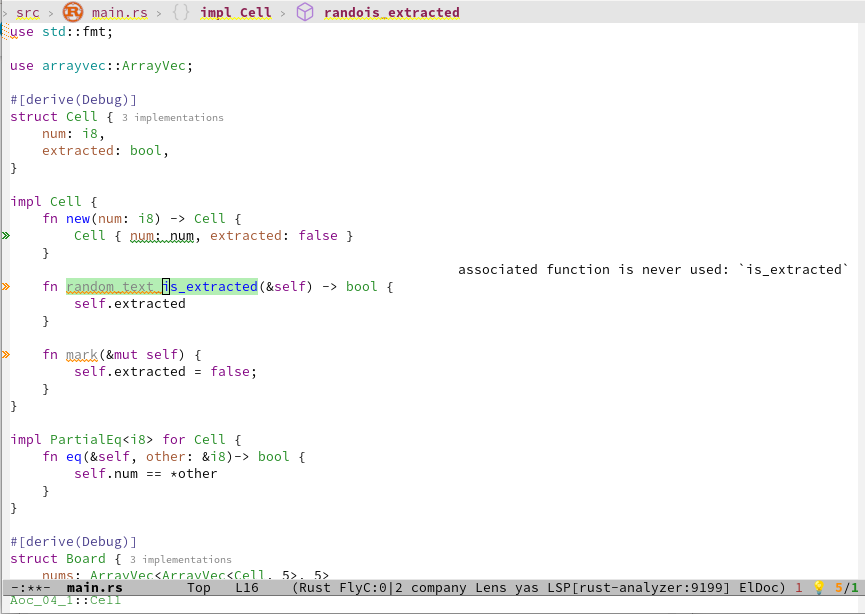
Task: Click the '-> bool' return type of is_extracted
Action: click(x=350, y=286)
